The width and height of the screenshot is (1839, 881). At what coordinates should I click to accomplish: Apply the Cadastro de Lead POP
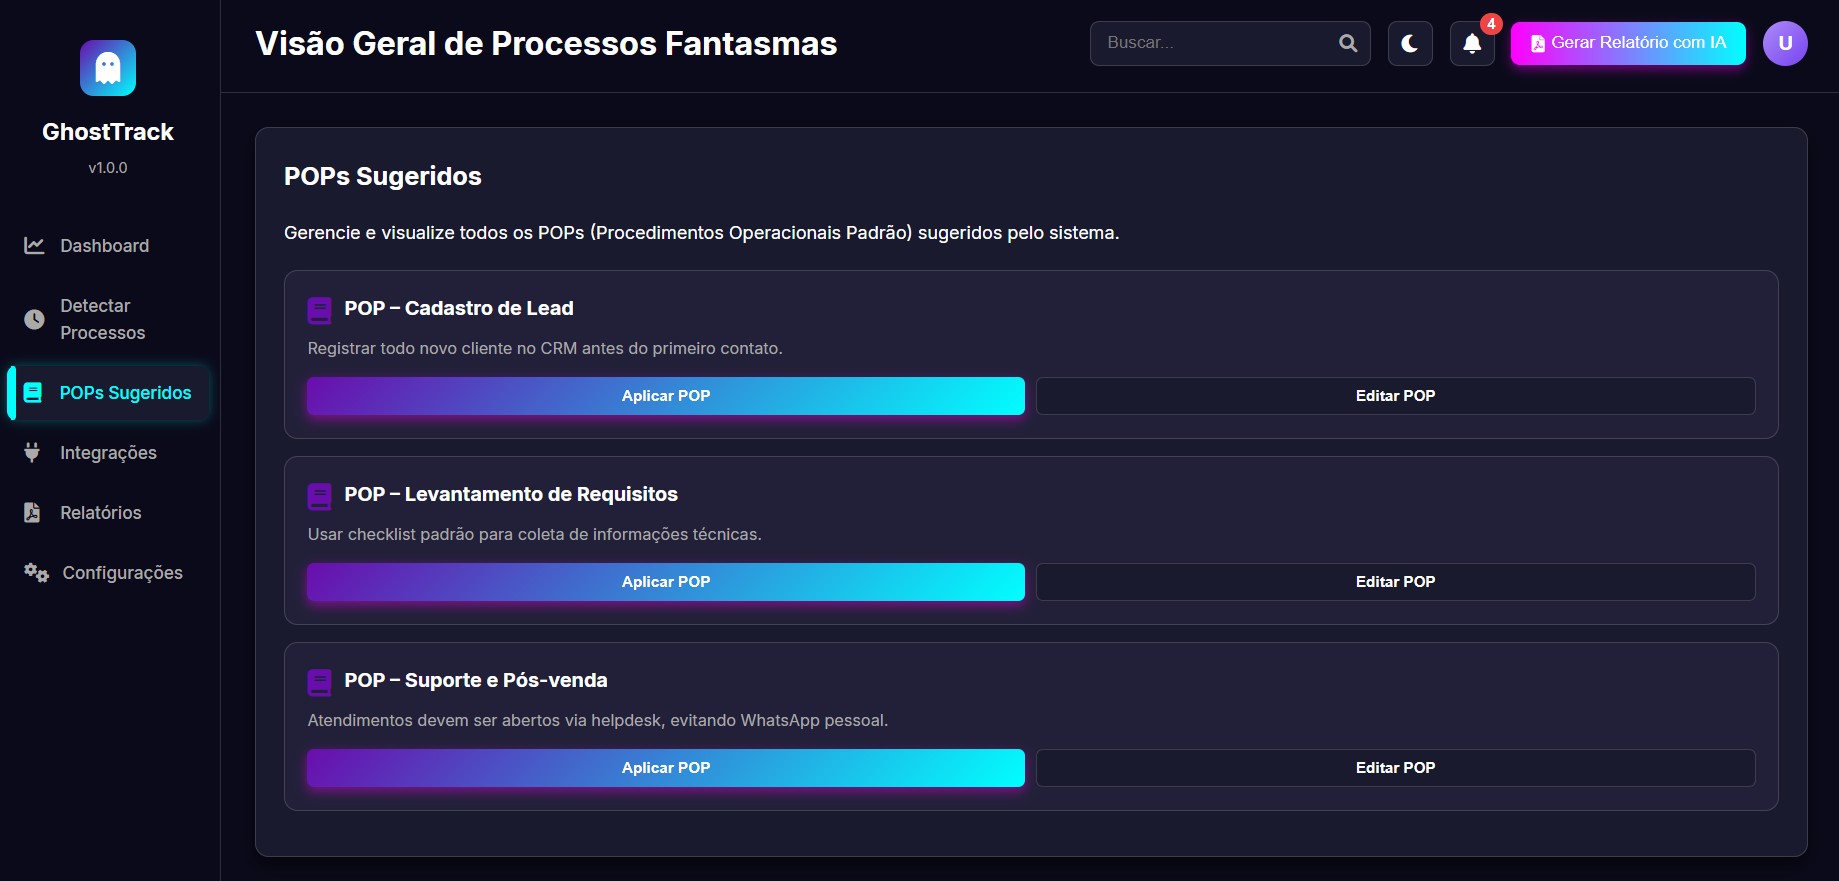pos(665,396)
